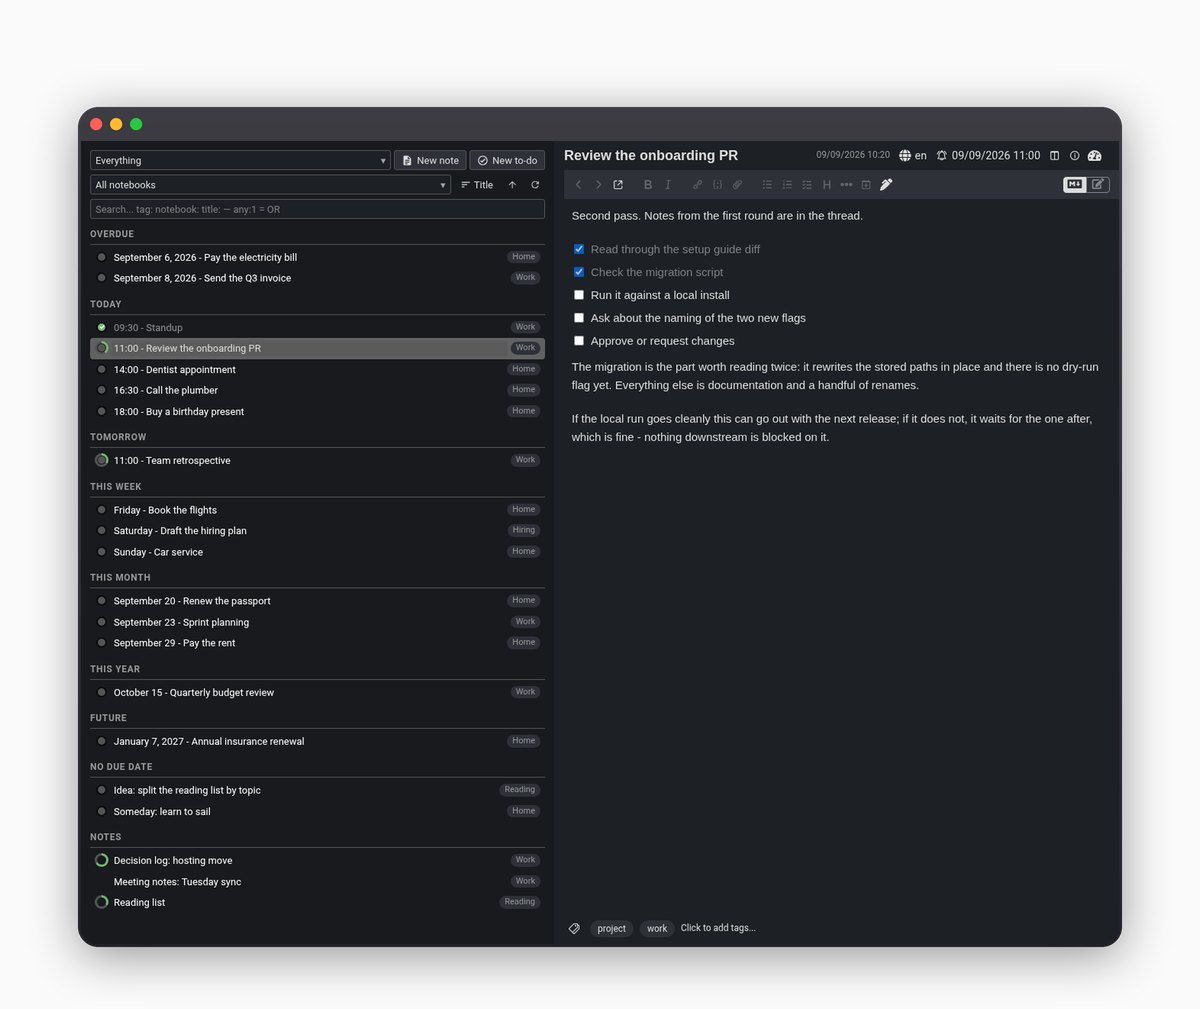Viewport: 1200px width, 1009px height.
Task: Click the gauge icon in the note header
Action: pyautogui.click(x=1094, y=156)
